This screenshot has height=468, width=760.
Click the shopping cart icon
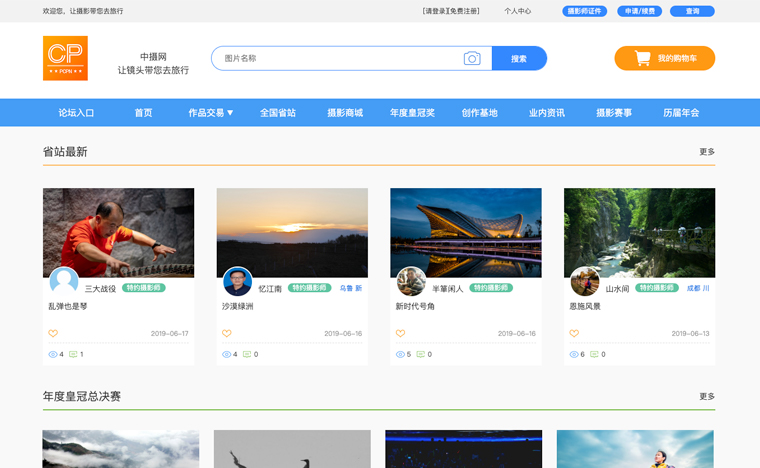coord(643,59)
